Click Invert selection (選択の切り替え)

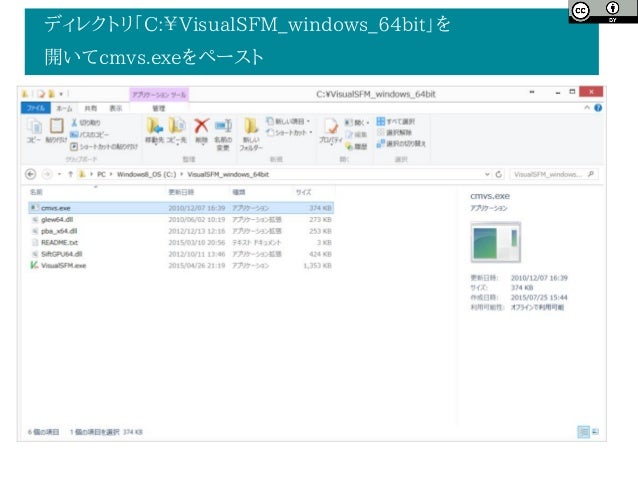click(401, 144)
